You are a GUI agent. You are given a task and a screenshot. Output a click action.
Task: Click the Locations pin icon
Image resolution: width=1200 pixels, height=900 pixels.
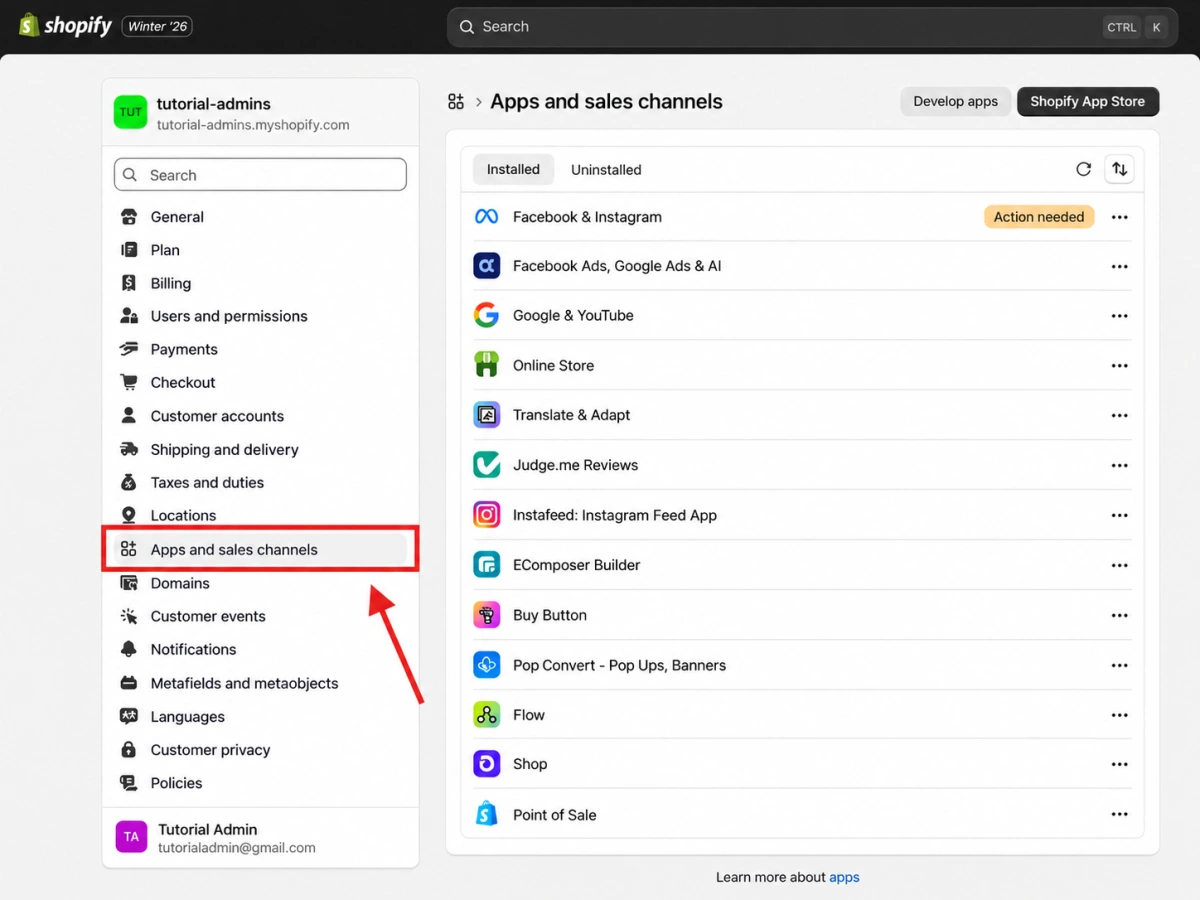pyautogui.click(x=128, y=515)
